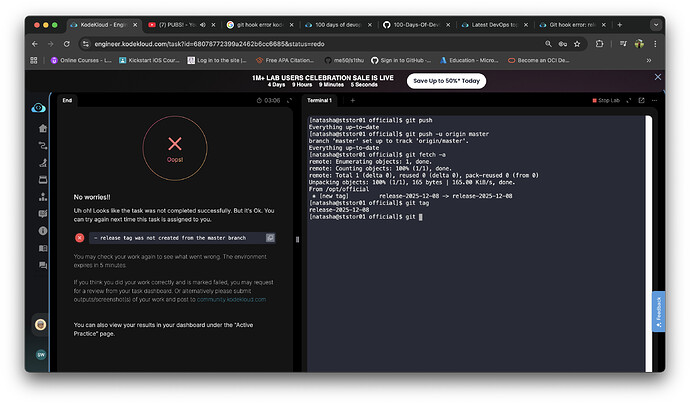Open the Chrome profile avatar

point(639,44)
